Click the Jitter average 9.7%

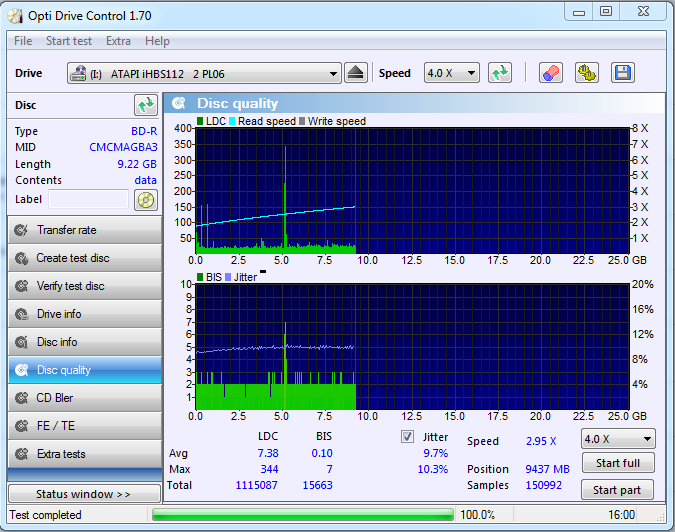436,453
